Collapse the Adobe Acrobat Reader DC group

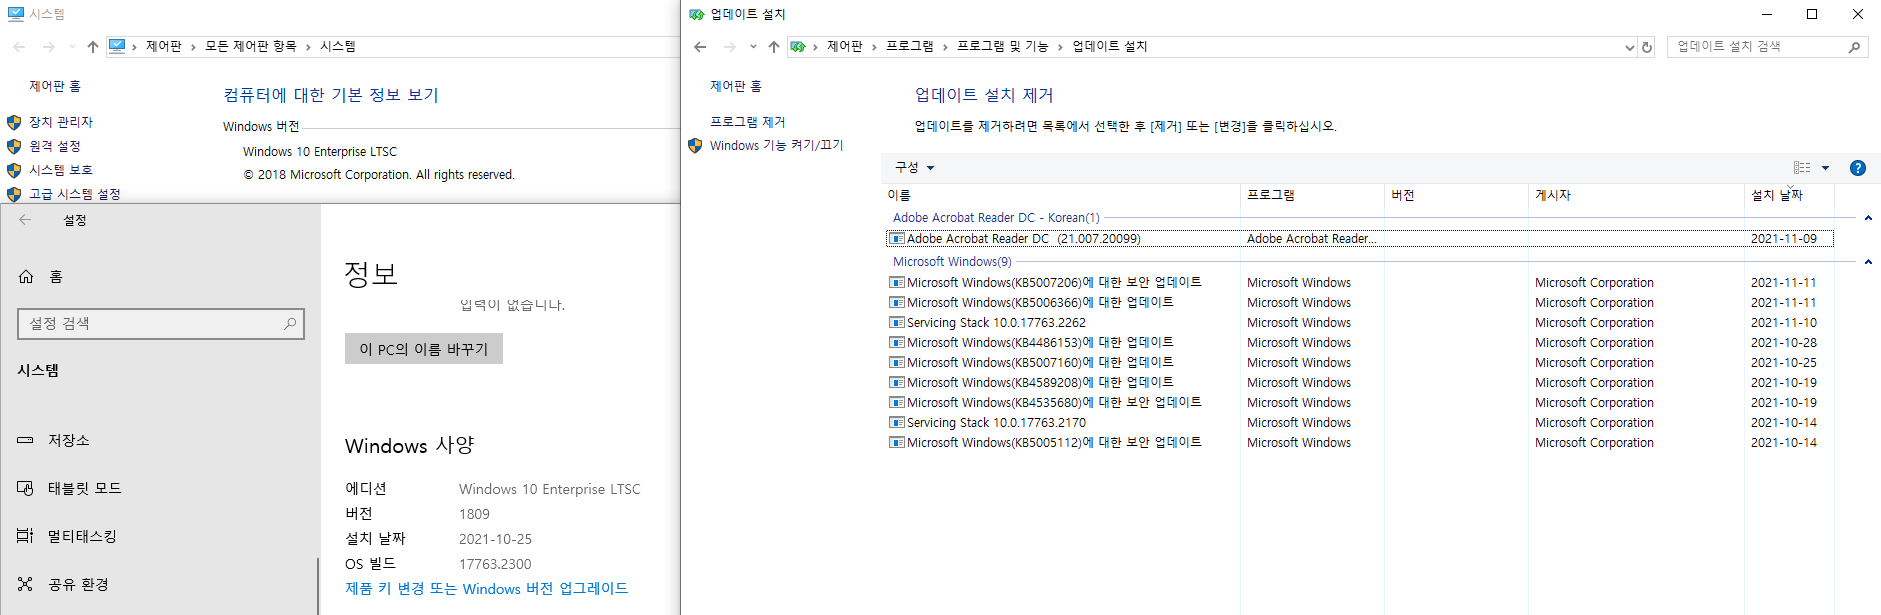click(x=1868, y=218)
